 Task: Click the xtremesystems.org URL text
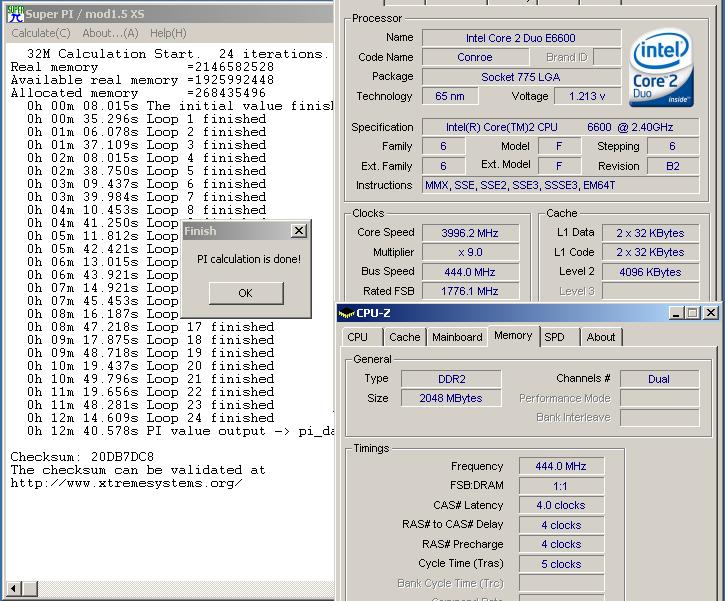(x=126, y=483)
